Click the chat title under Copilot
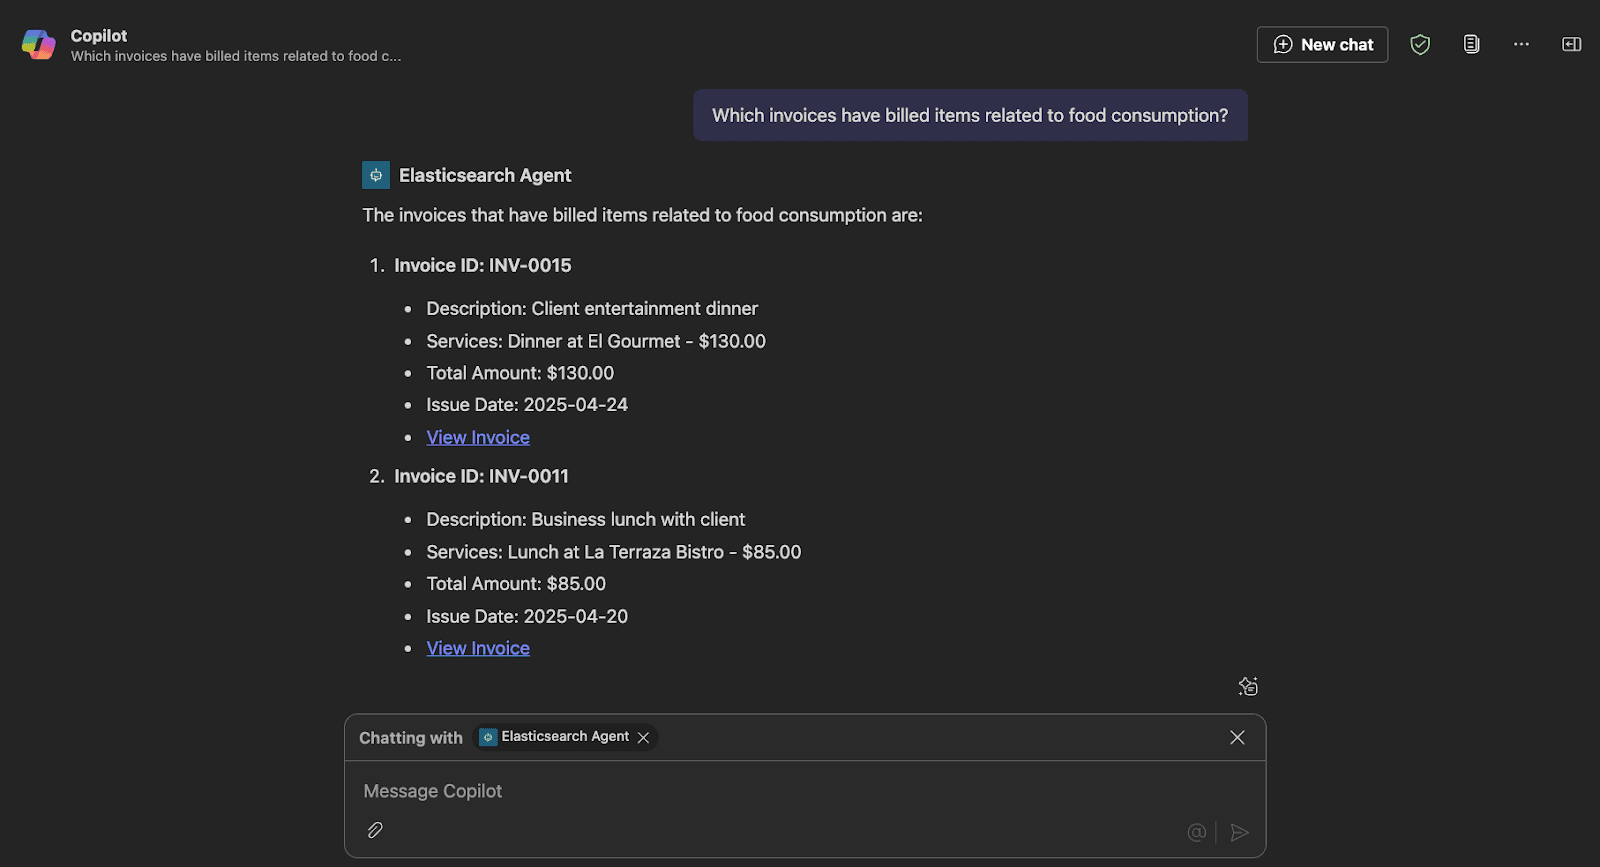The width and height of the screenshot is (1600, 867). tap(235, 56)
